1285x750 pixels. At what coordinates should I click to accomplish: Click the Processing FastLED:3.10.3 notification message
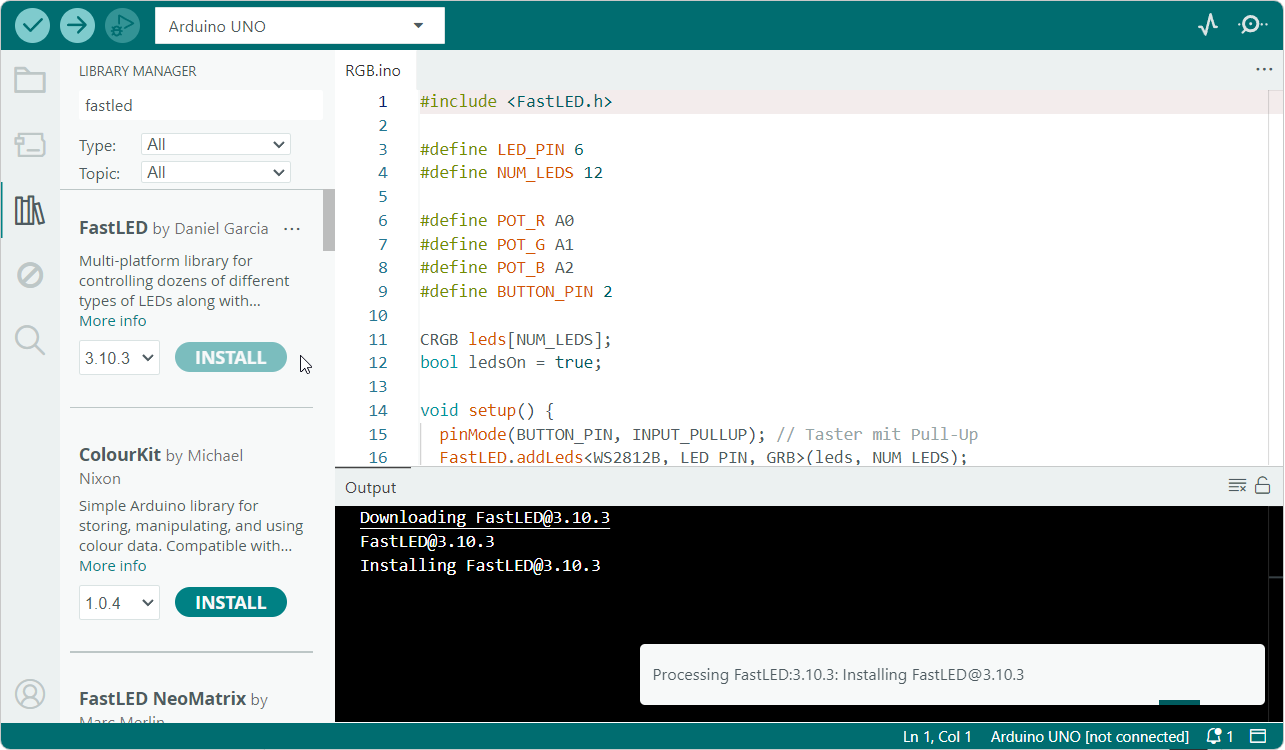[838, 675]
